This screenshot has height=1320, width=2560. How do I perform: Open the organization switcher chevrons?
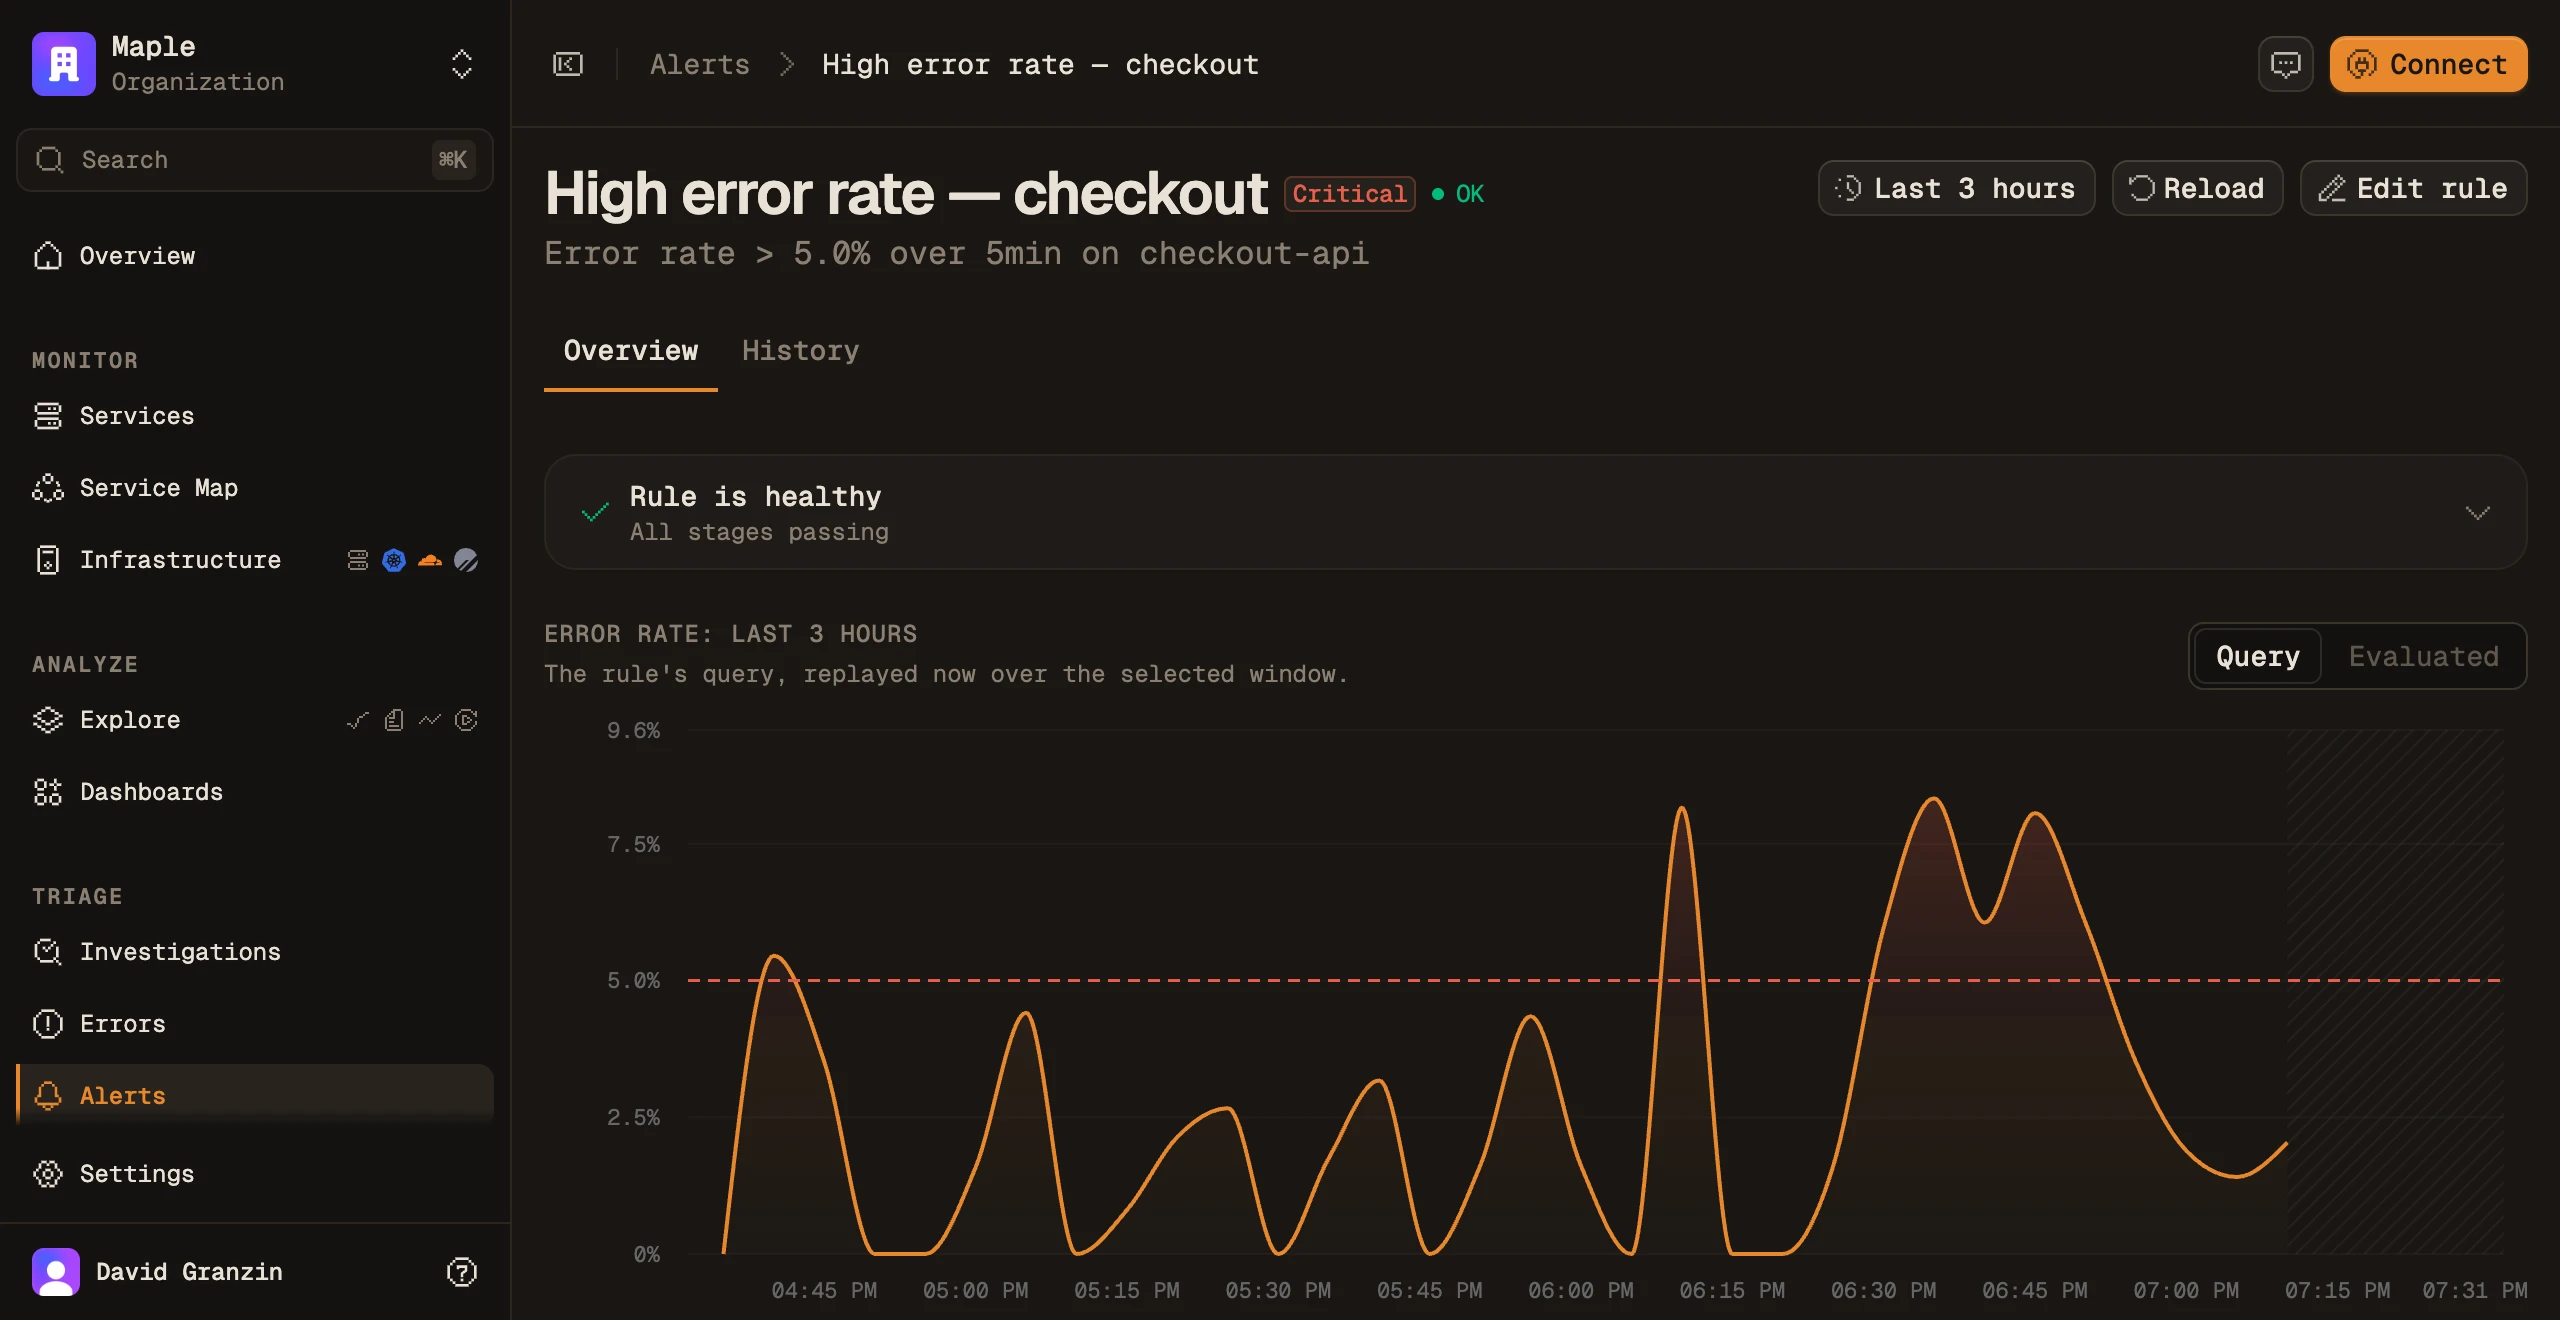[x=461, y=64]
